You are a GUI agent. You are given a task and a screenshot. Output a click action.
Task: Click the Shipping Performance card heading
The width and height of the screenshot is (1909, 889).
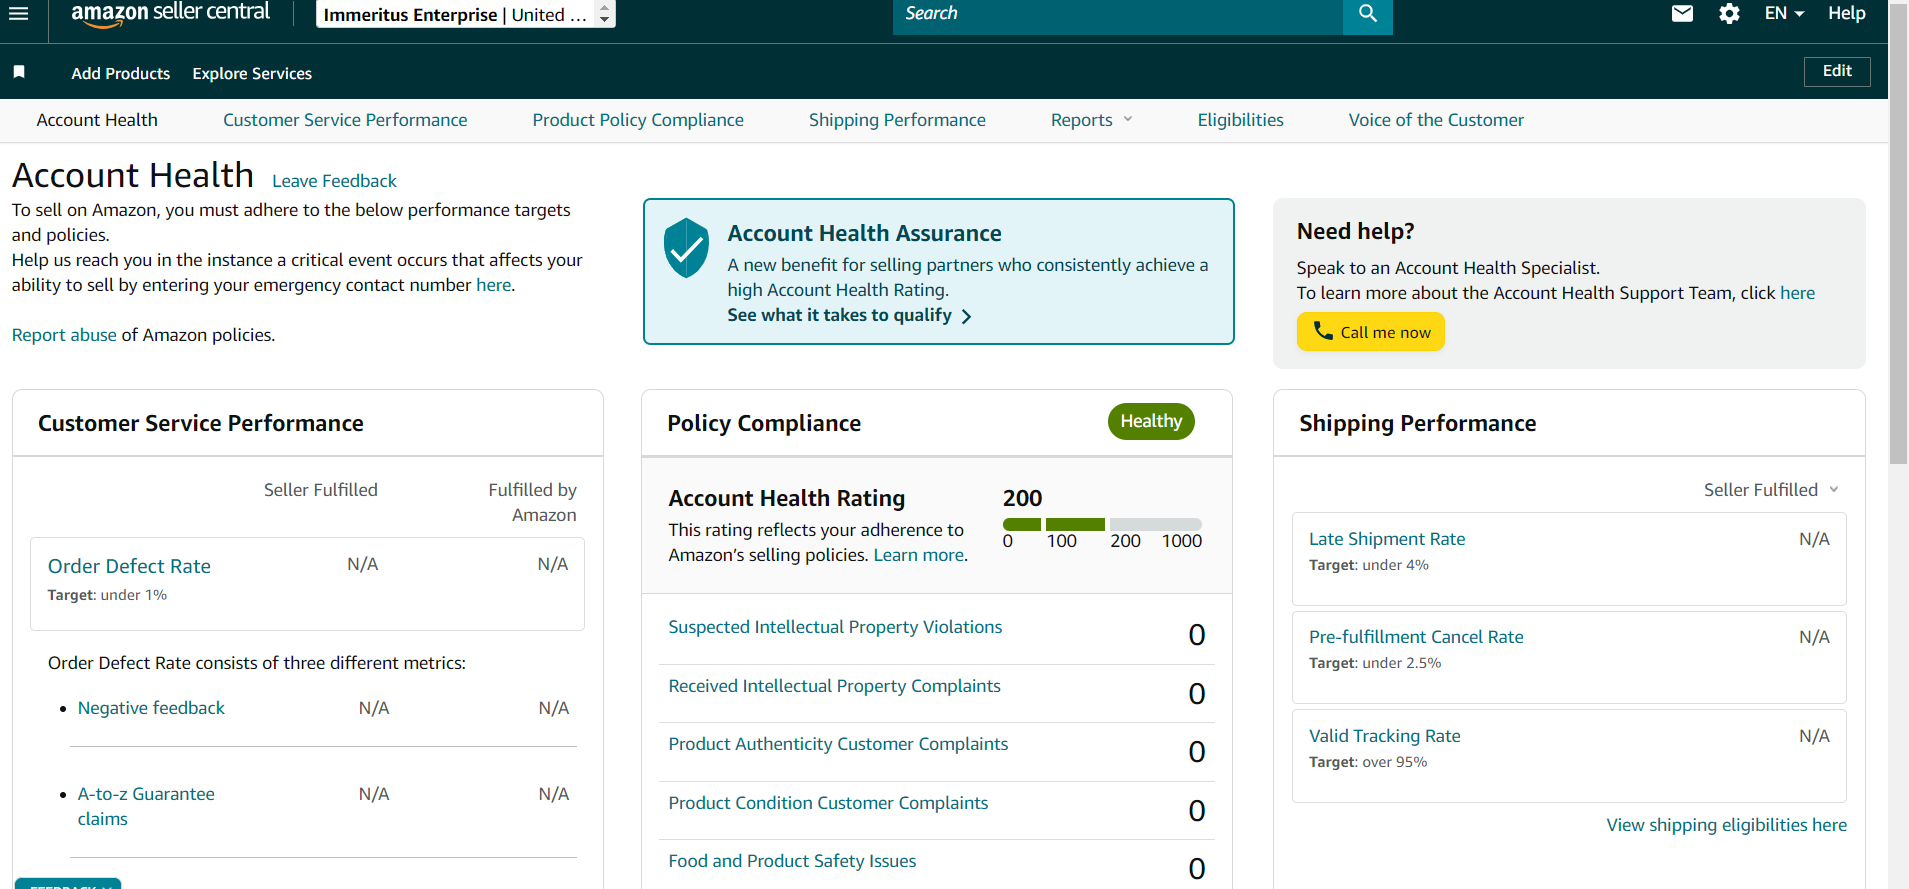point(1417,423)
